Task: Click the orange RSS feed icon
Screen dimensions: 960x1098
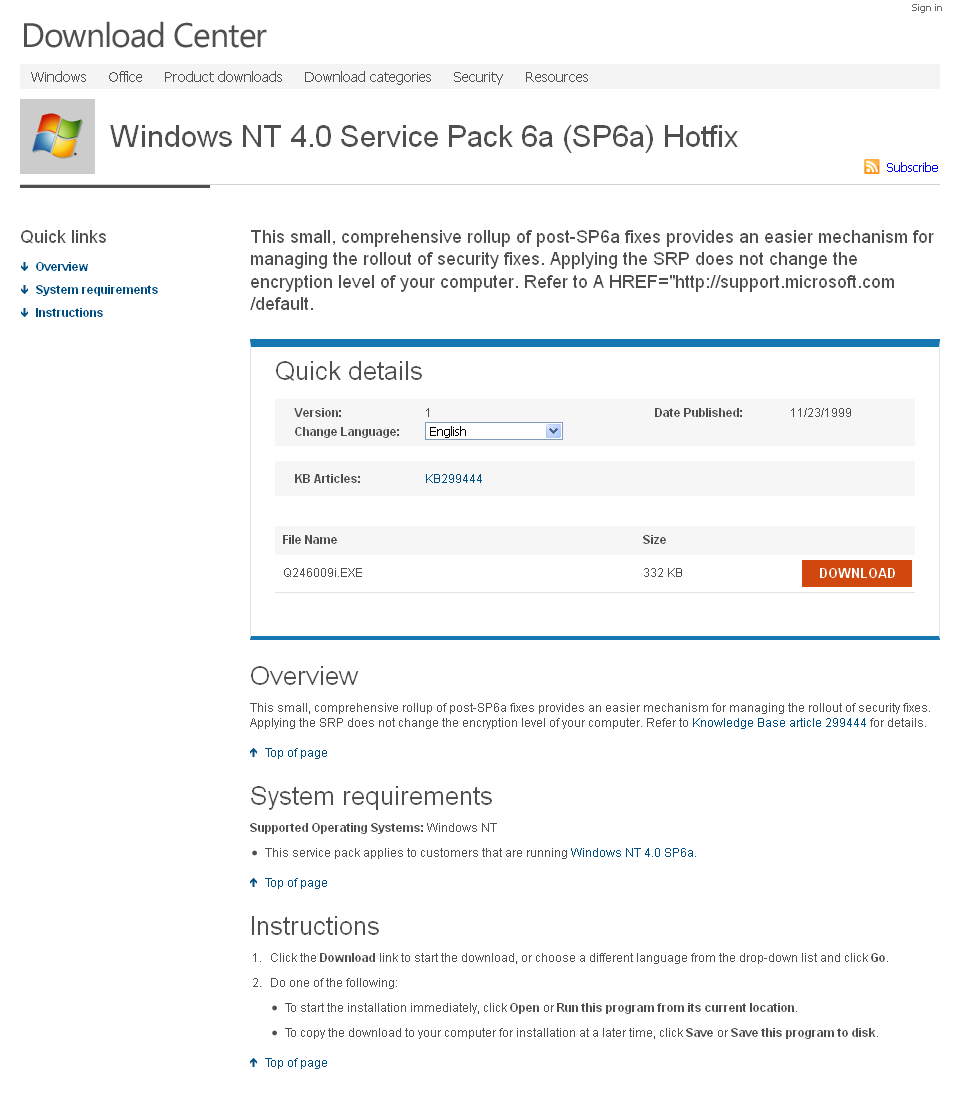Action: pos(872,167)
